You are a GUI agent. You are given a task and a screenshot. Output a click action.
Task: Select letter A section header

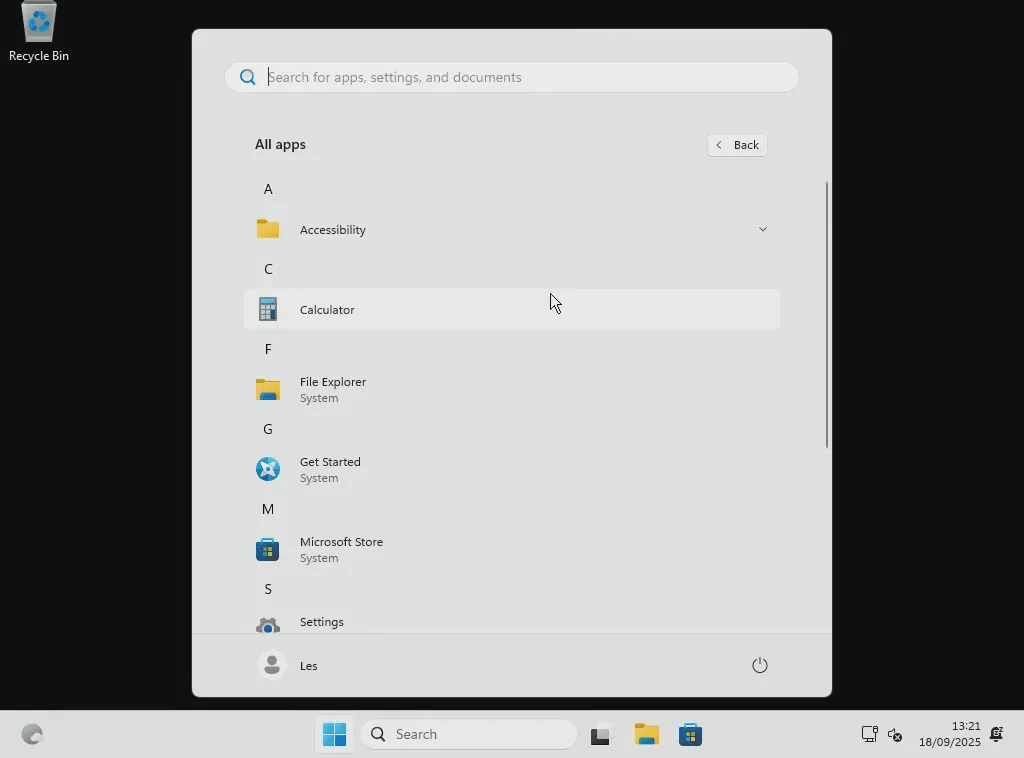tap(268, 189)
